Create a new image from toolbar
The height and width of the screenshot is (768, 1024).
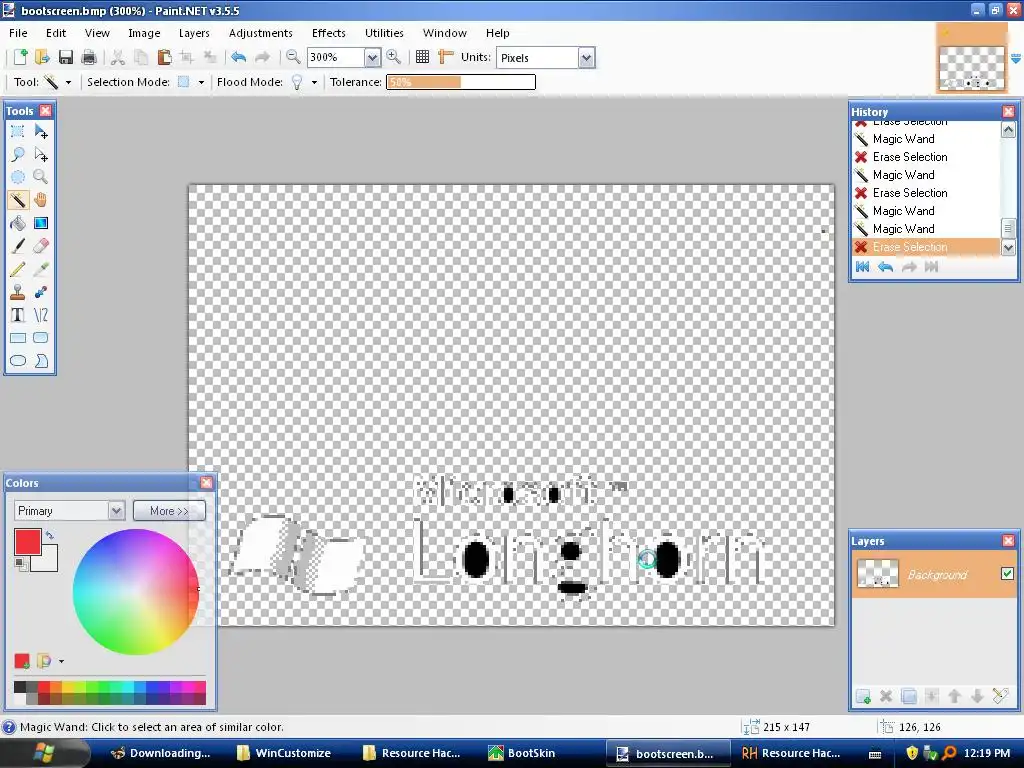point(20,57)
